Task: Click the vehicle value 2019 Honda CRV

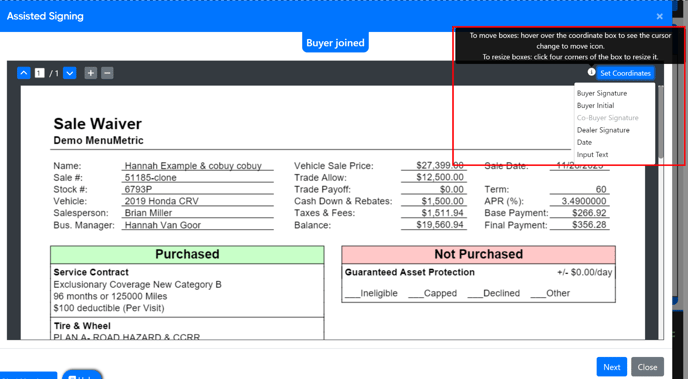Action: pyautogui.click(x=161, y=201)
